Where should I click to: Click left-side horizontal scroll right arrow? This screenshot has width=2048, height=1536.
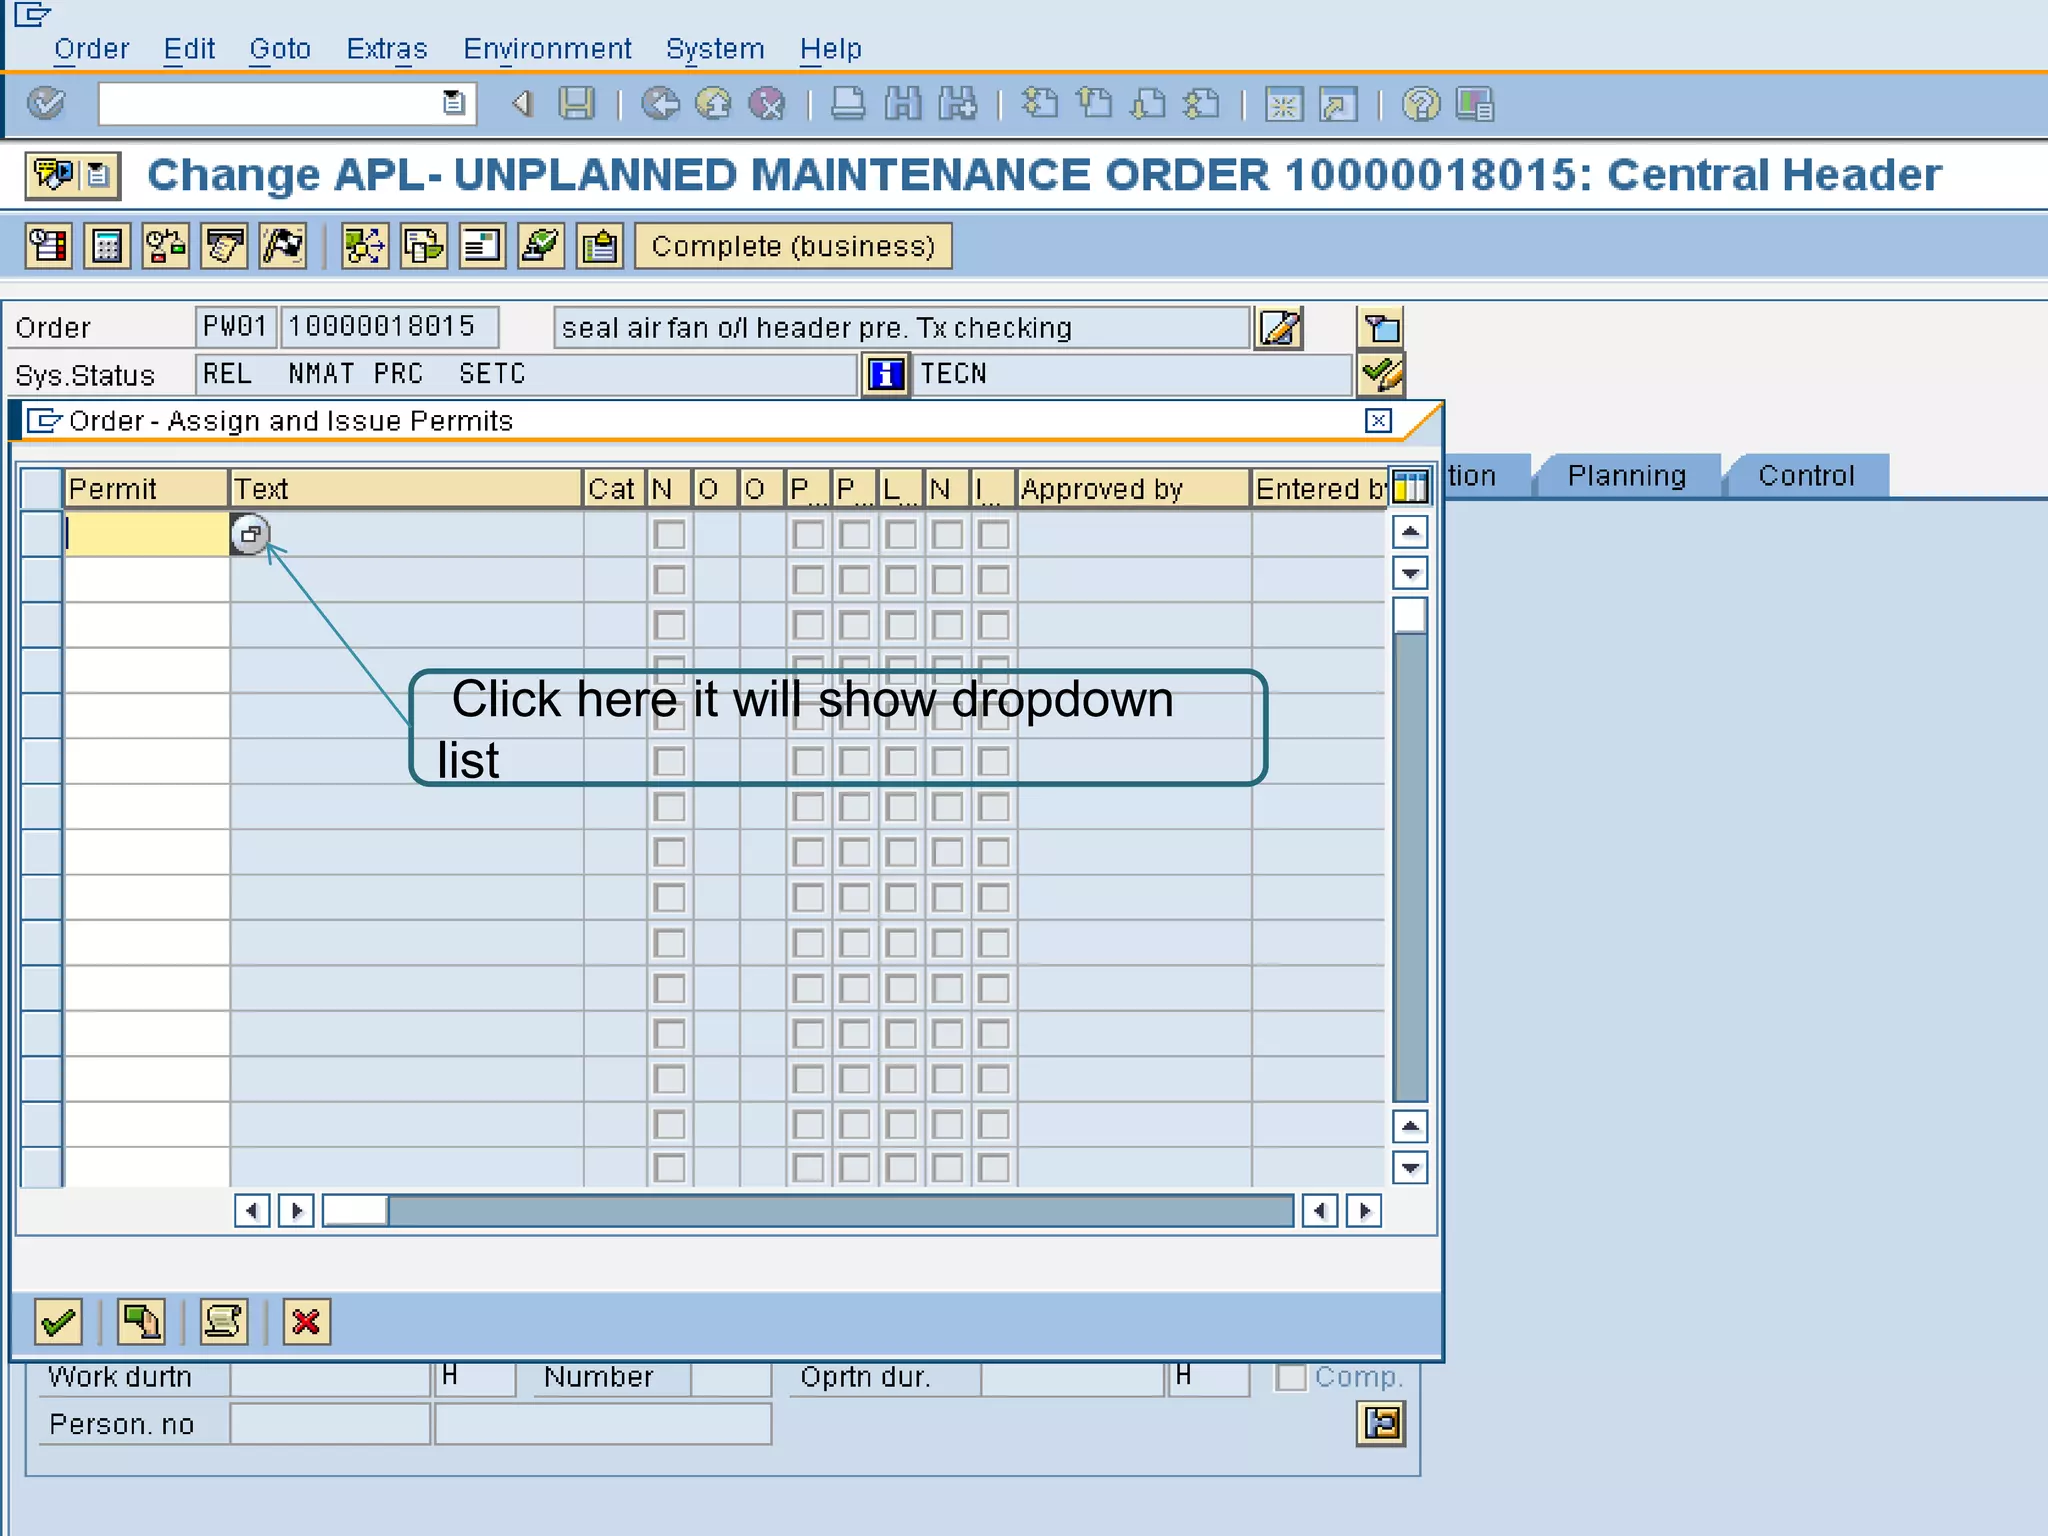296,1211
